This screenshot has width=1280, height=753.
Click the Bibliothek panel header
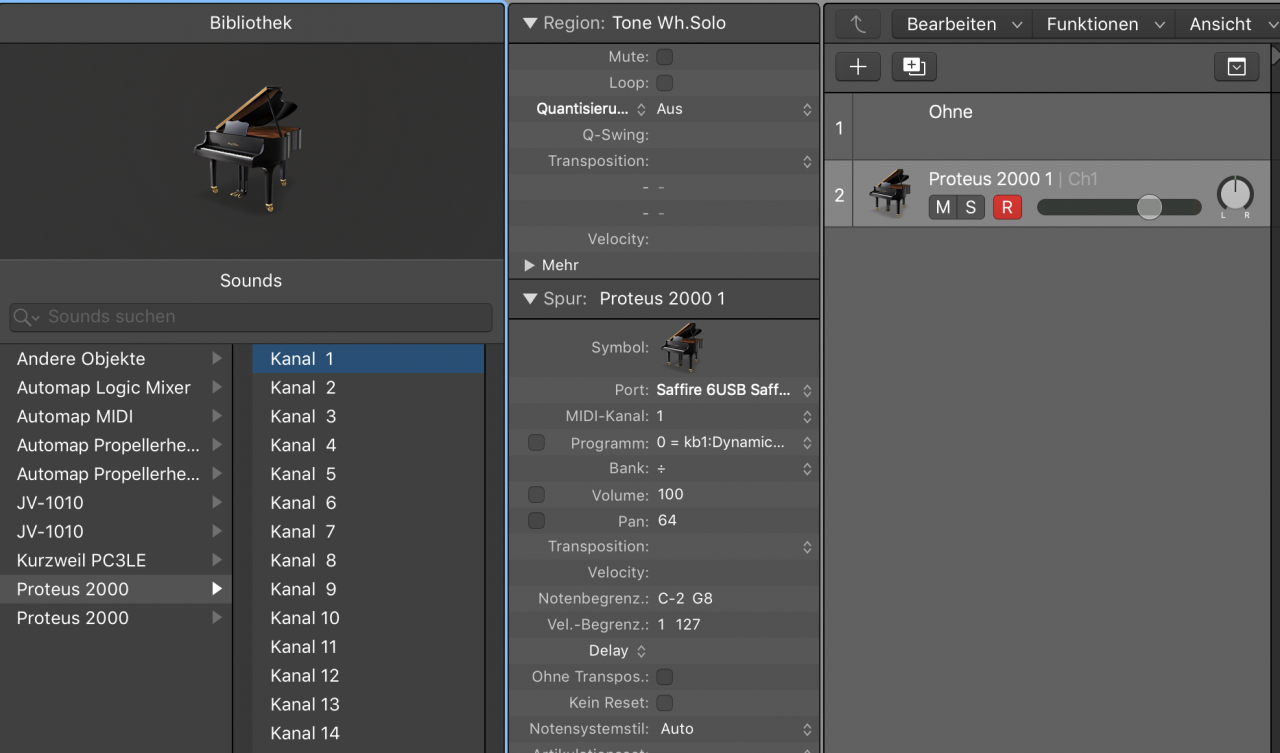click(x=251, y=22)
